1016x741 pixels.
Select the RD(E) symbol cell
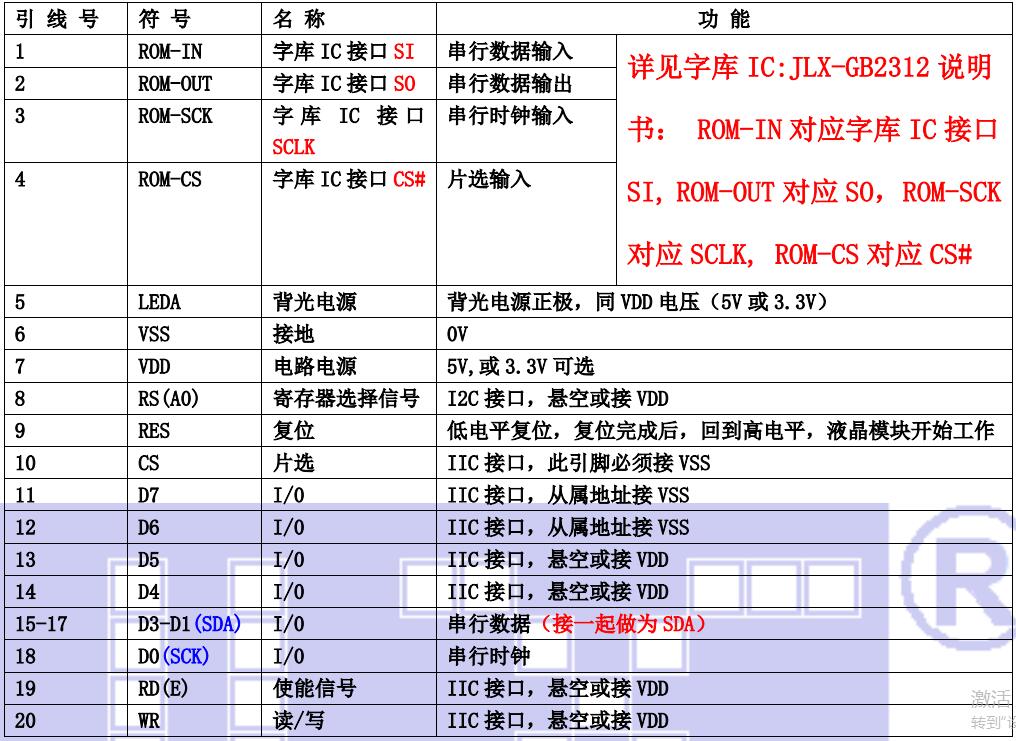[163, 689]
